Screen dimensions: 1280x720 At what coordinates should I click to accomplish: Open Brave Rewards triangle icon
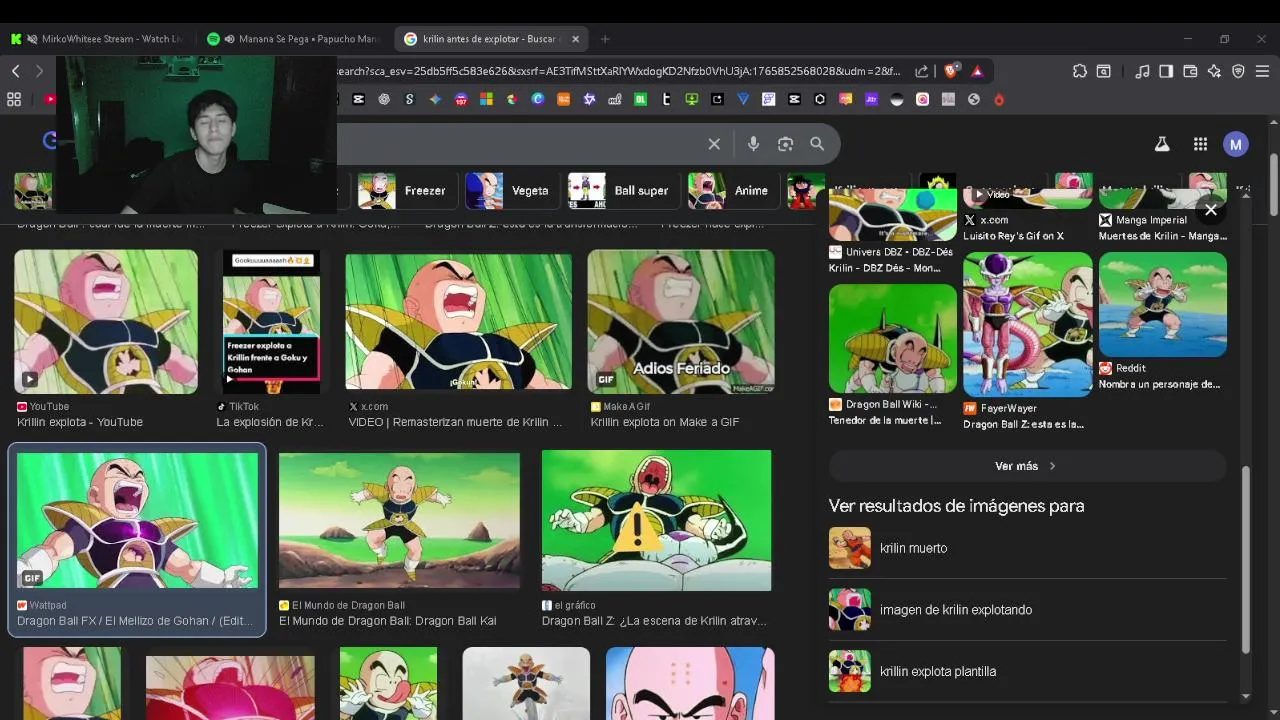[977, 71]
